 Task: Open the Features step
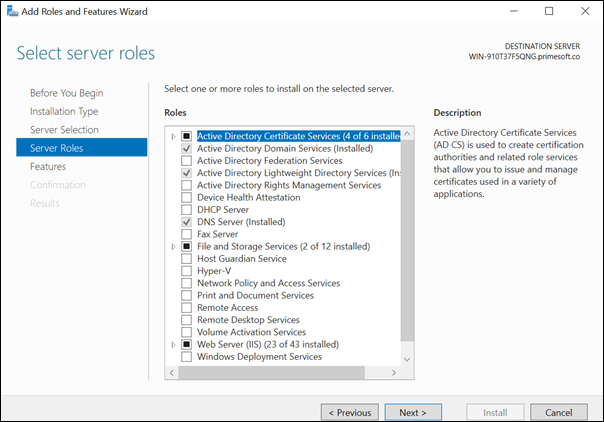pos(48,166)
